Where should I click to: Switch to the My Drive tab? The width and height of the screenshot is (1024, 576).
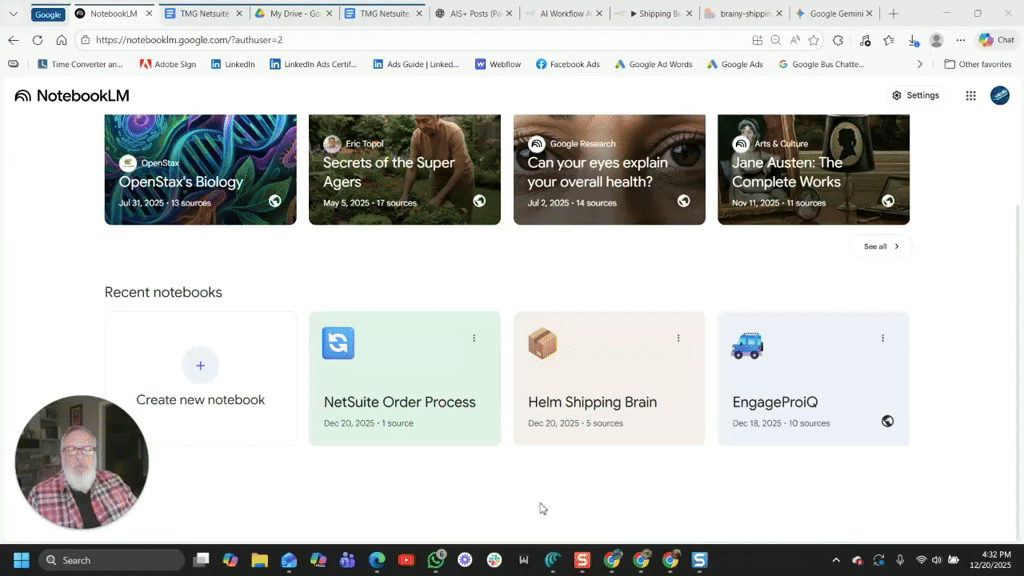click(294, 14)
